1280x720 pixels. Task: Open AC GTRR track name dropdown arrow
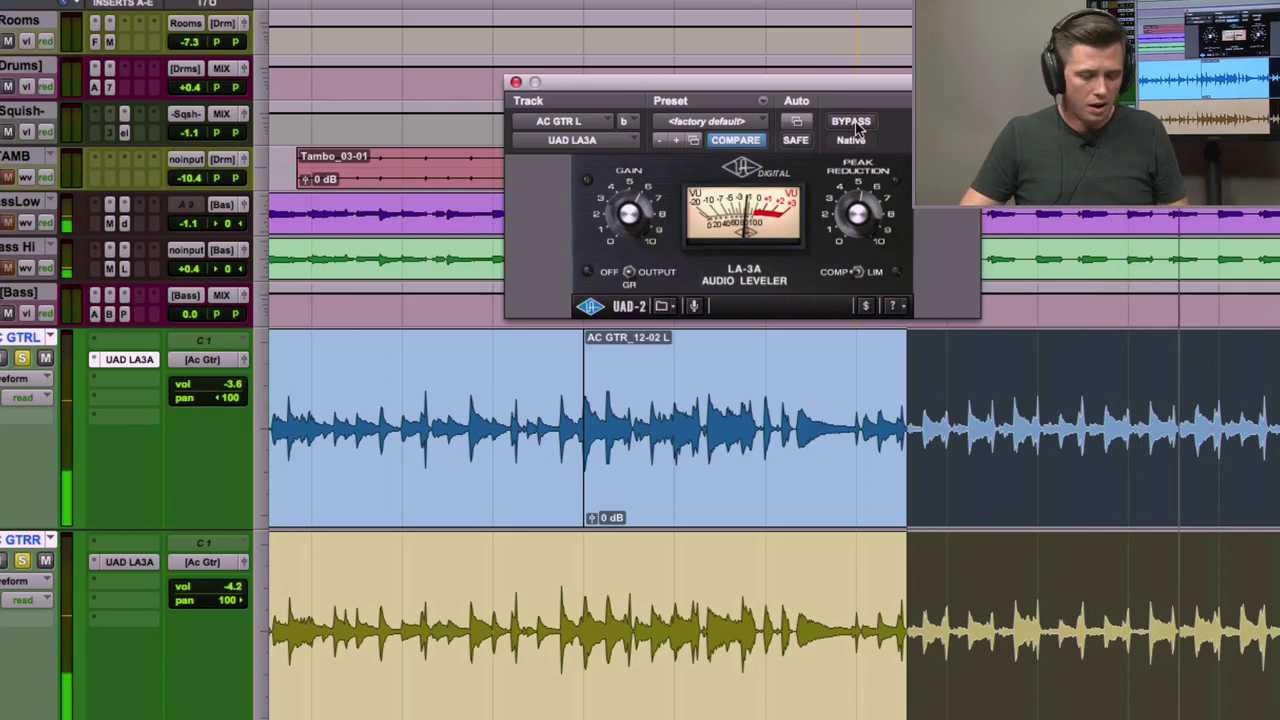(50, 540)
